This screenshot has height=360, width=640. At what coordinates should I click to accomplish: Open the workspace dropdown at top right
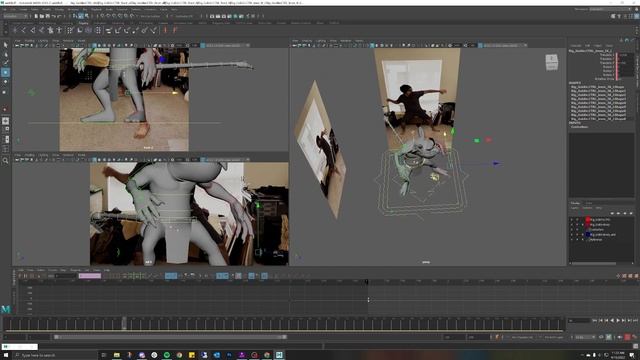(610, 9)
